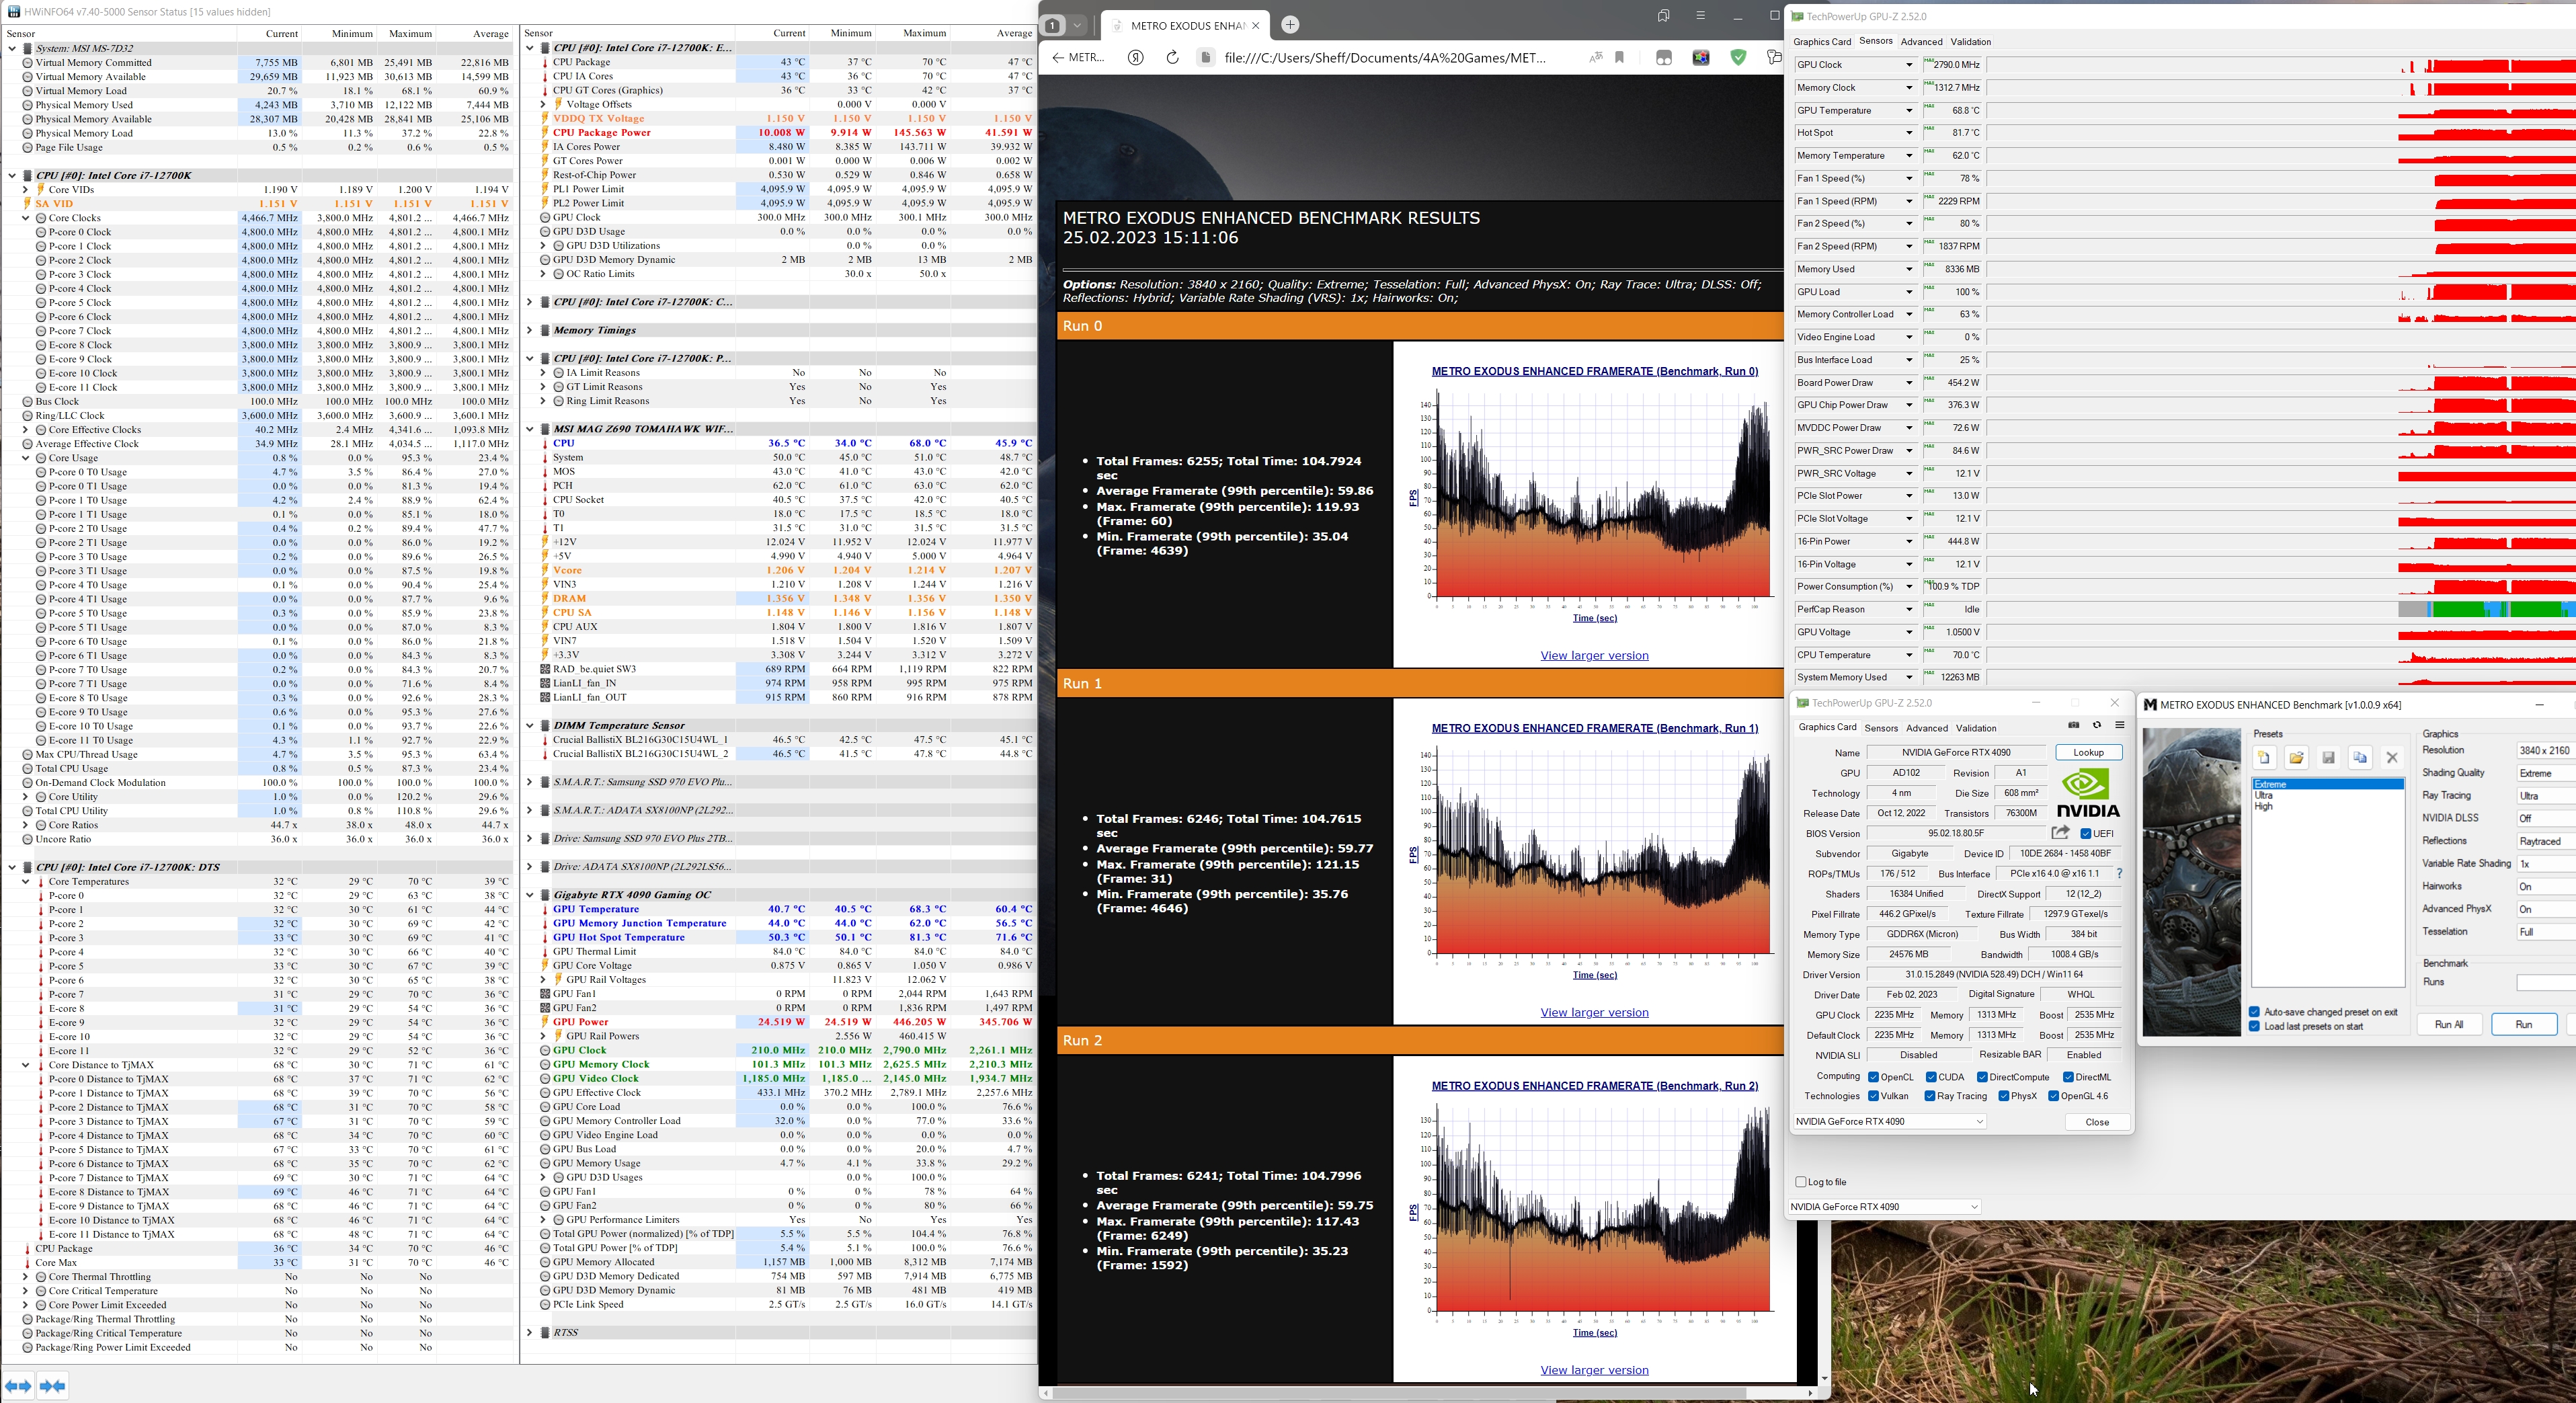Collapse the Core Clocks tree node
The height and width of the screenshot is (1403, 2576).
26,218
